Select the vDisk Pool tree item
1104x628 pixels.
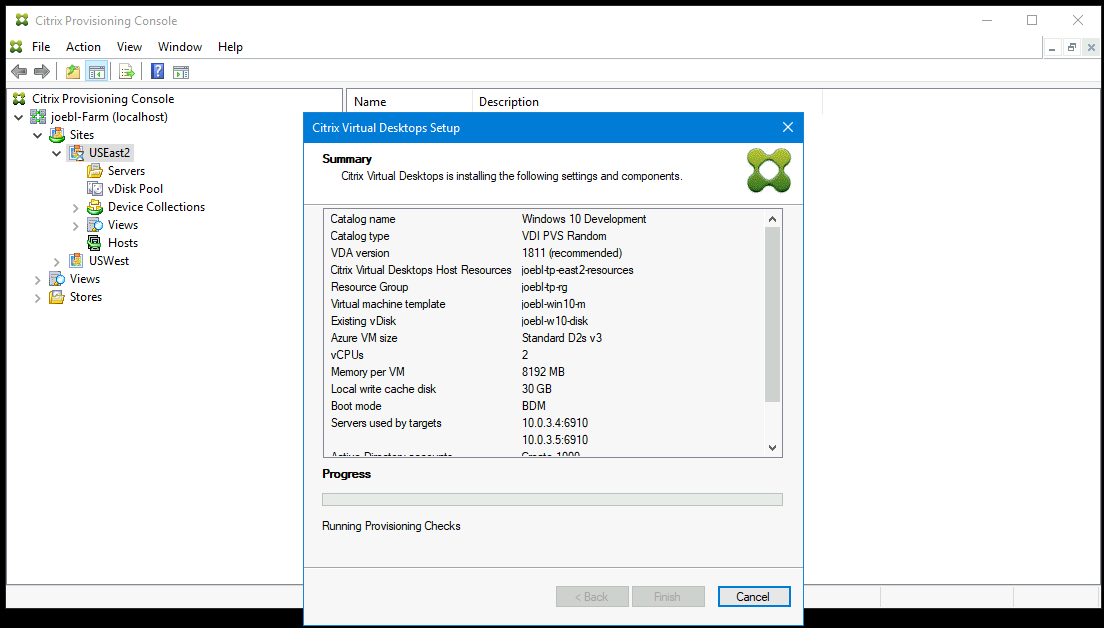pyautogui.click(x=132, y=188)
